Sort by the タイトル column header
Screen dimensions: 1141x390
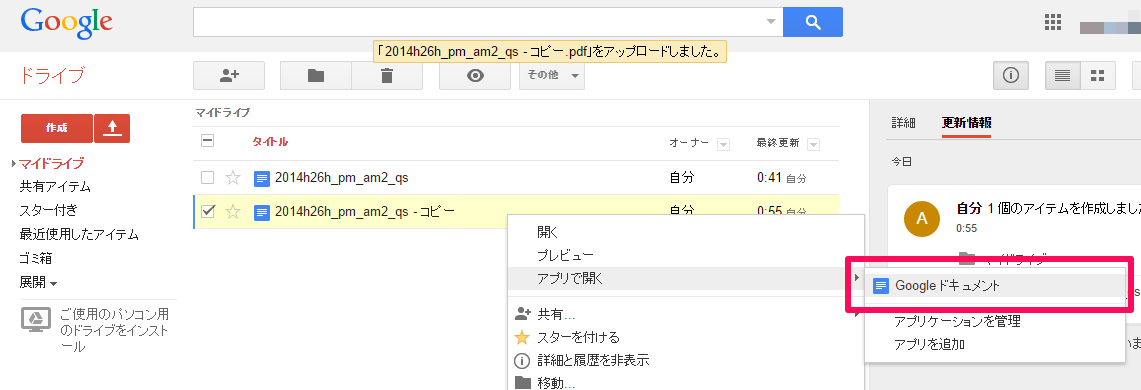[270, 142]
